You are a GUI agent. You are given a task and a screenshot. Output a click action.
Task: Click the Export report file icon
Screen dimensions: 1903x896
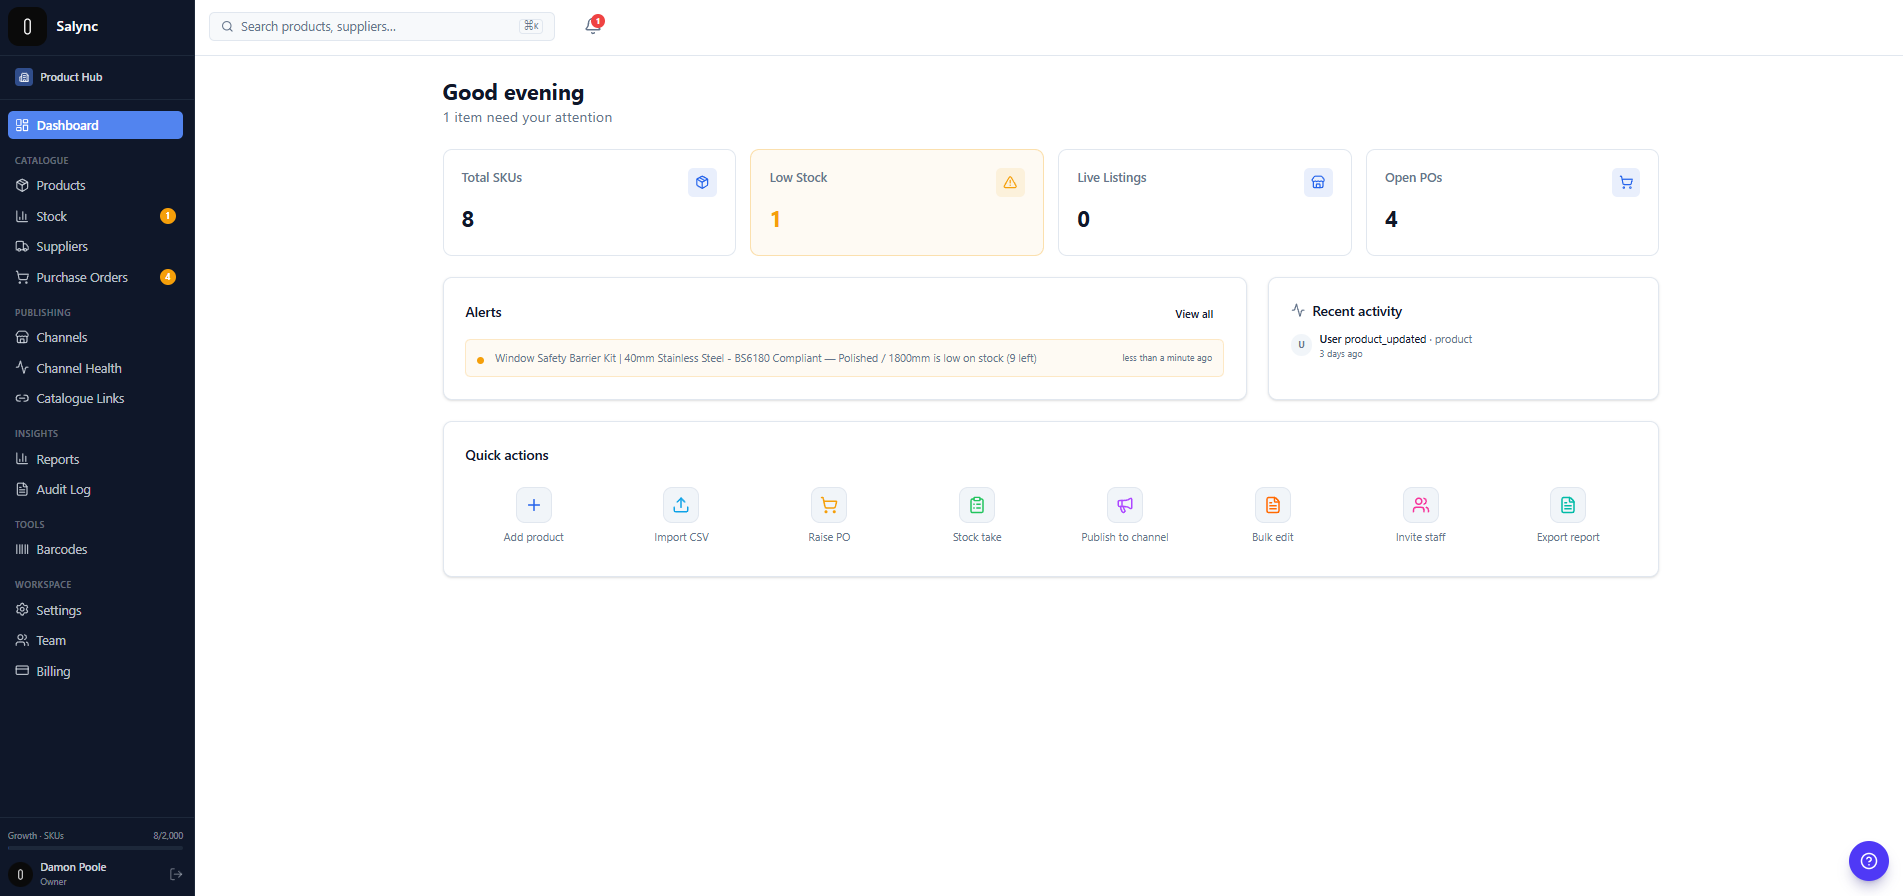(x=1568, y=505)
